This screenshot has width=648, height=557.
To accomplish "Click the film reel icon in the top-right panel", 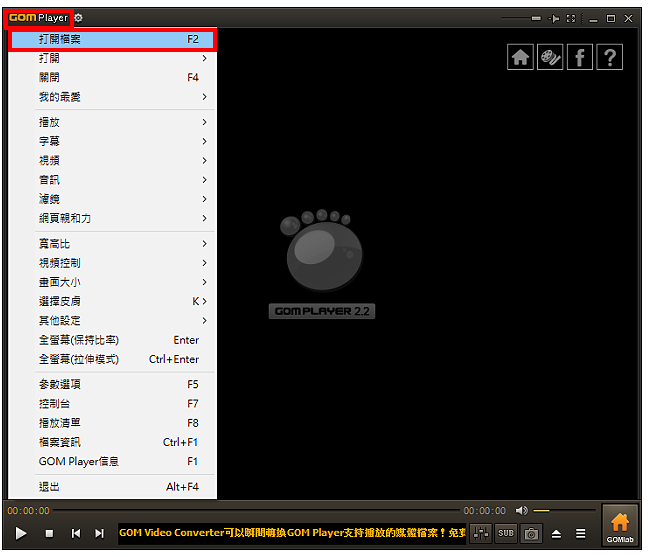I will click(x=550, y=57).
